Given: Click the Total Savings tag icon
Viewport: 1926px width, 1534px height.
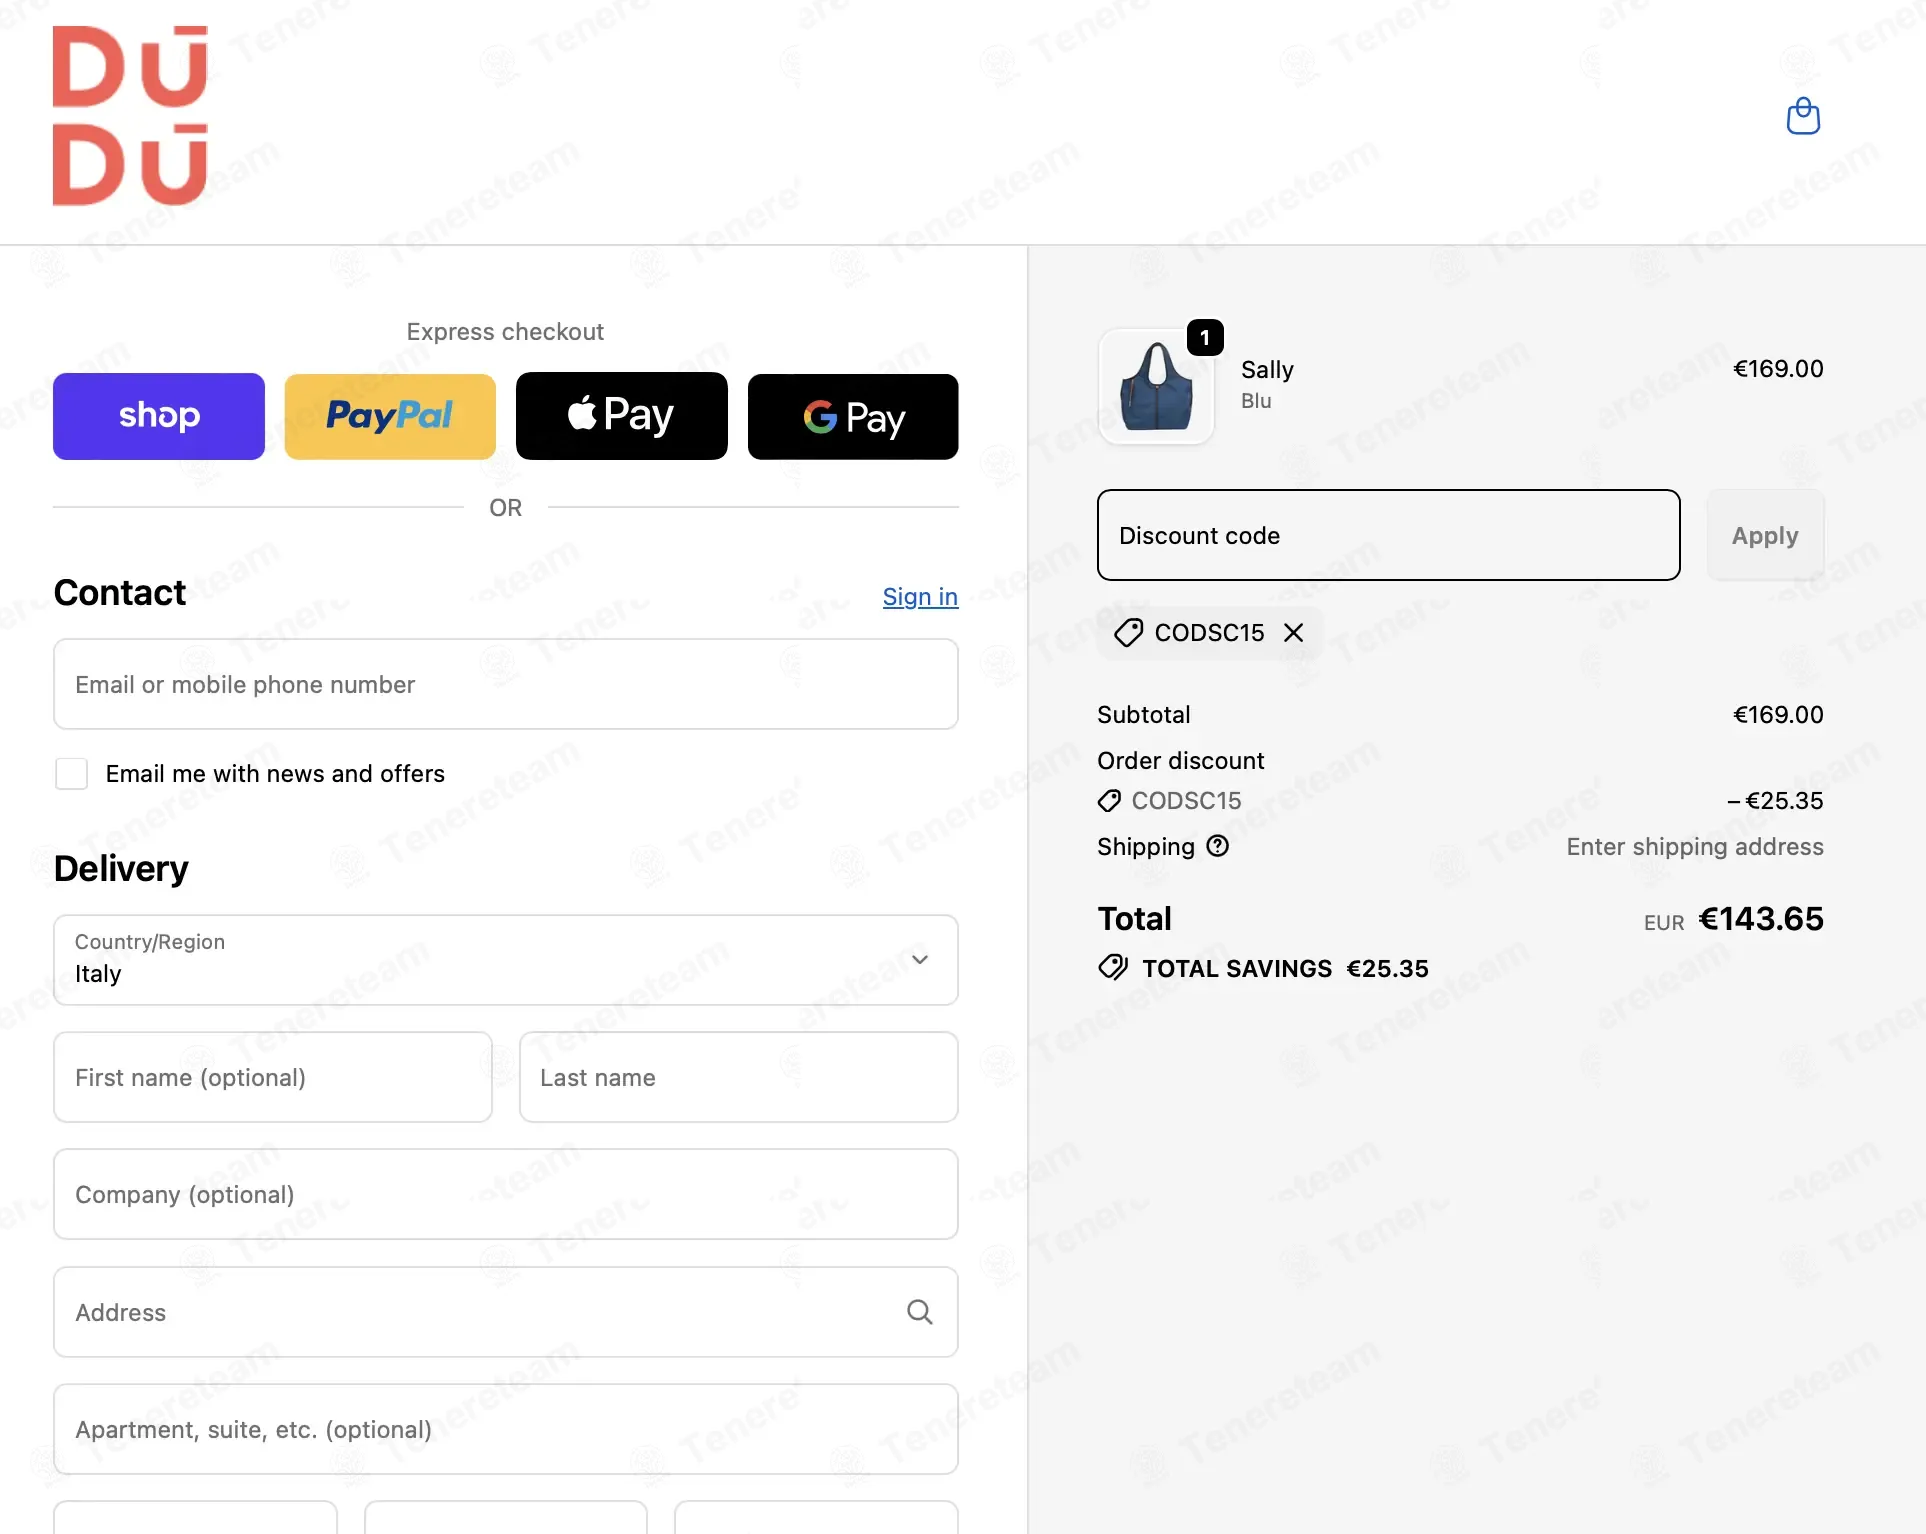Looking at the screenshot, I should pos(1113,968).
